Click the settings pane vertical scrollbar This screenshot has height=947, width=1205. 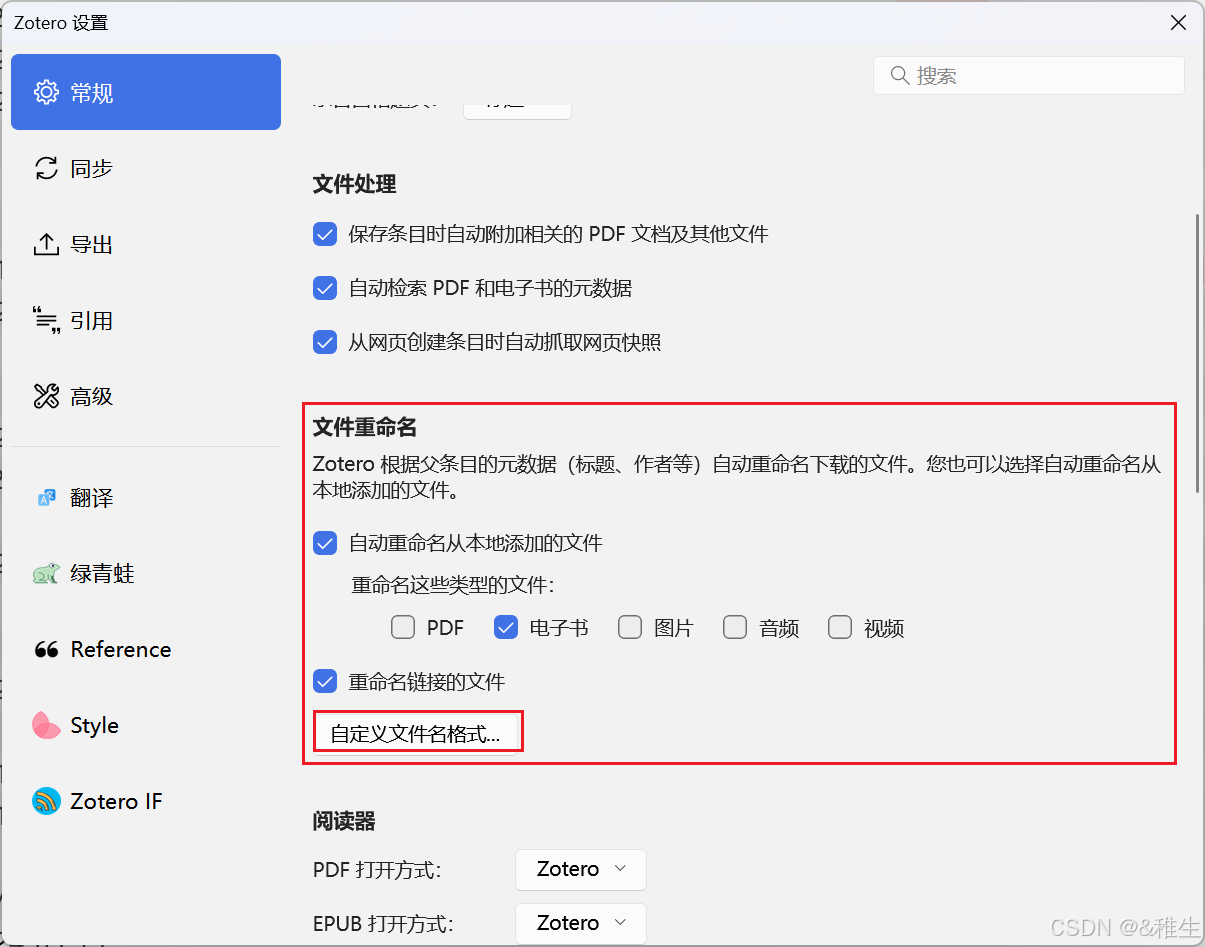pyautogui.click(x=1197, y=352)
